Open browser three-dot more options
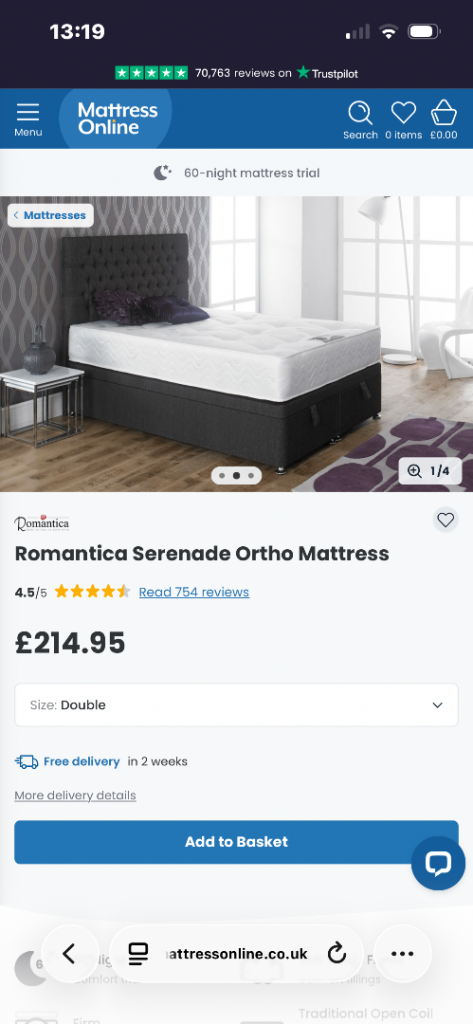This screenshot has height=1024, width=473. coord(402,953)
